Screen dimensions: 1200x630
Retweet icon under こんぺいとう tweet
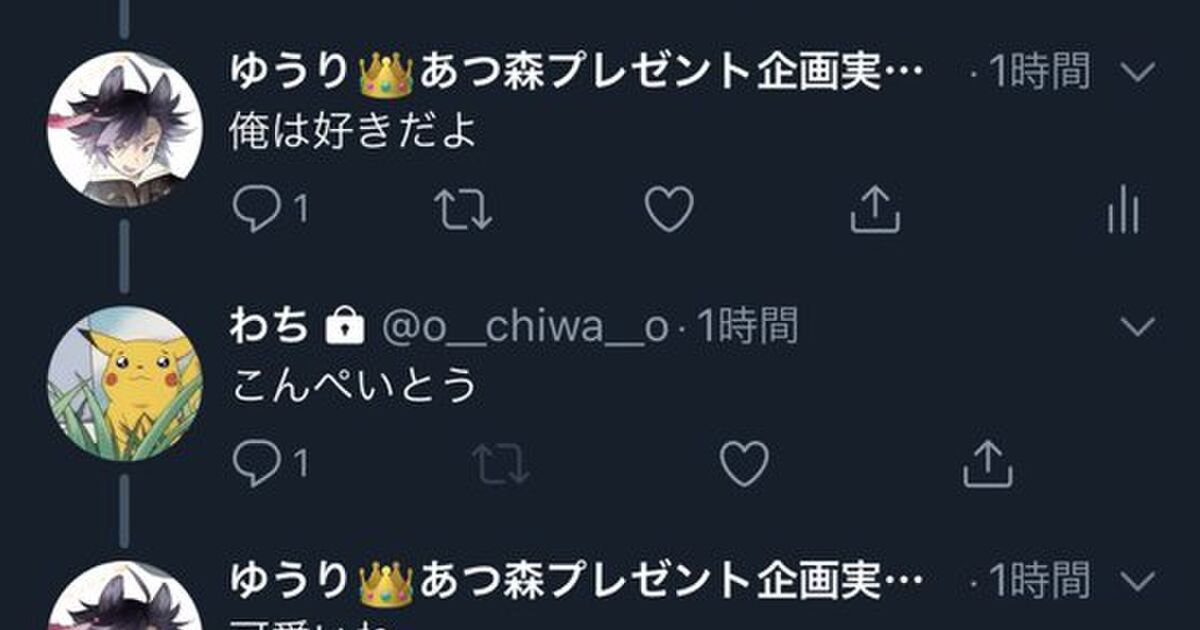(x=499, y=463)
